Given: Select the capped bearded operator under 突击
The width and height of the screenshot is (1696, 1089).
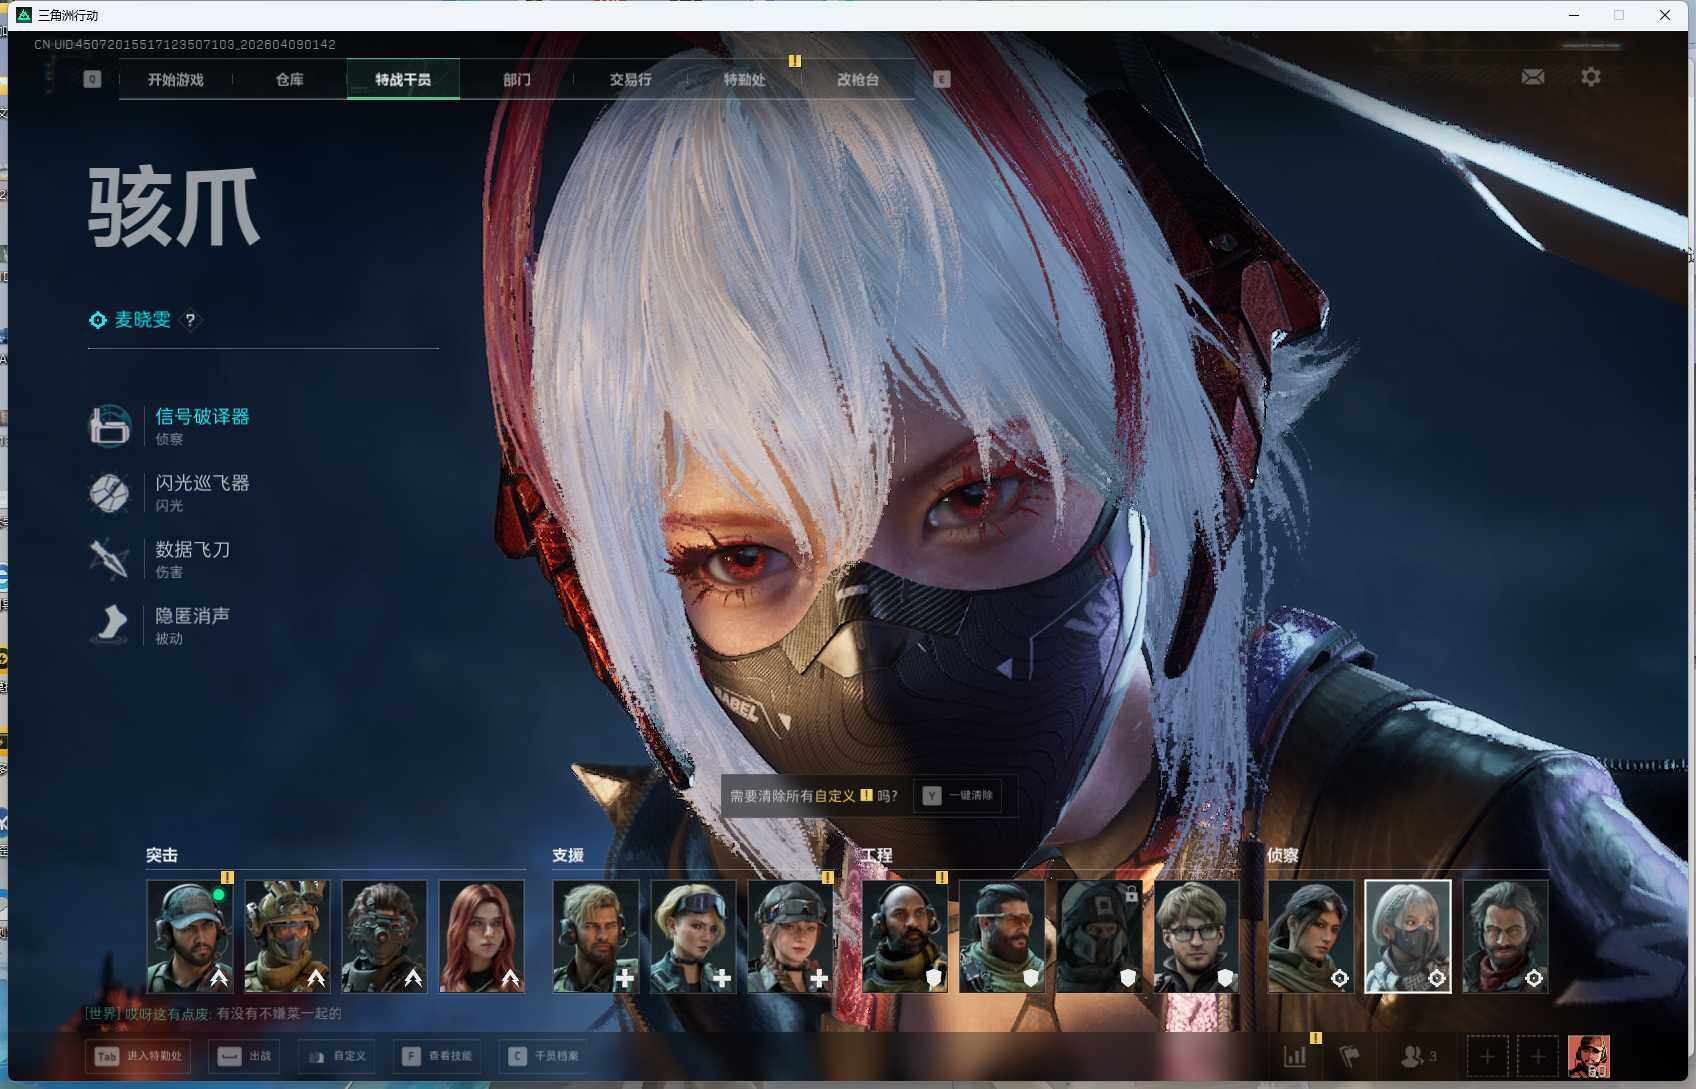Looking at the screenshot, I should tap(190, 936).
